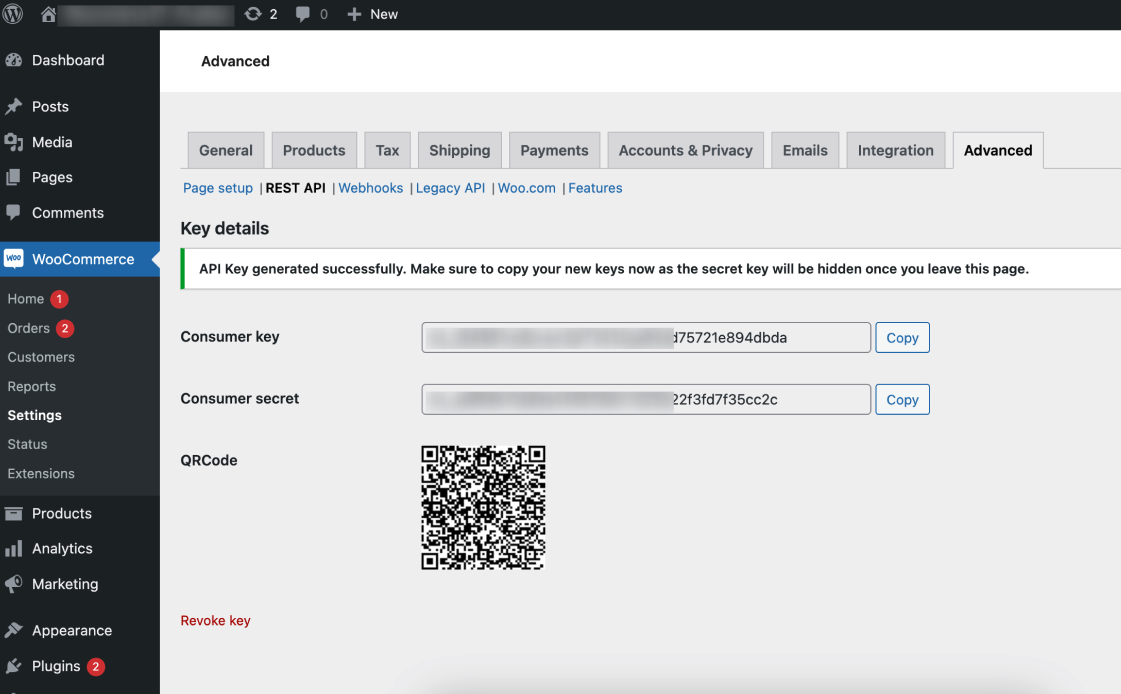Click the Plugins plug icon
Viewport: 1121px width, 694px height.
tap(14, 666)
